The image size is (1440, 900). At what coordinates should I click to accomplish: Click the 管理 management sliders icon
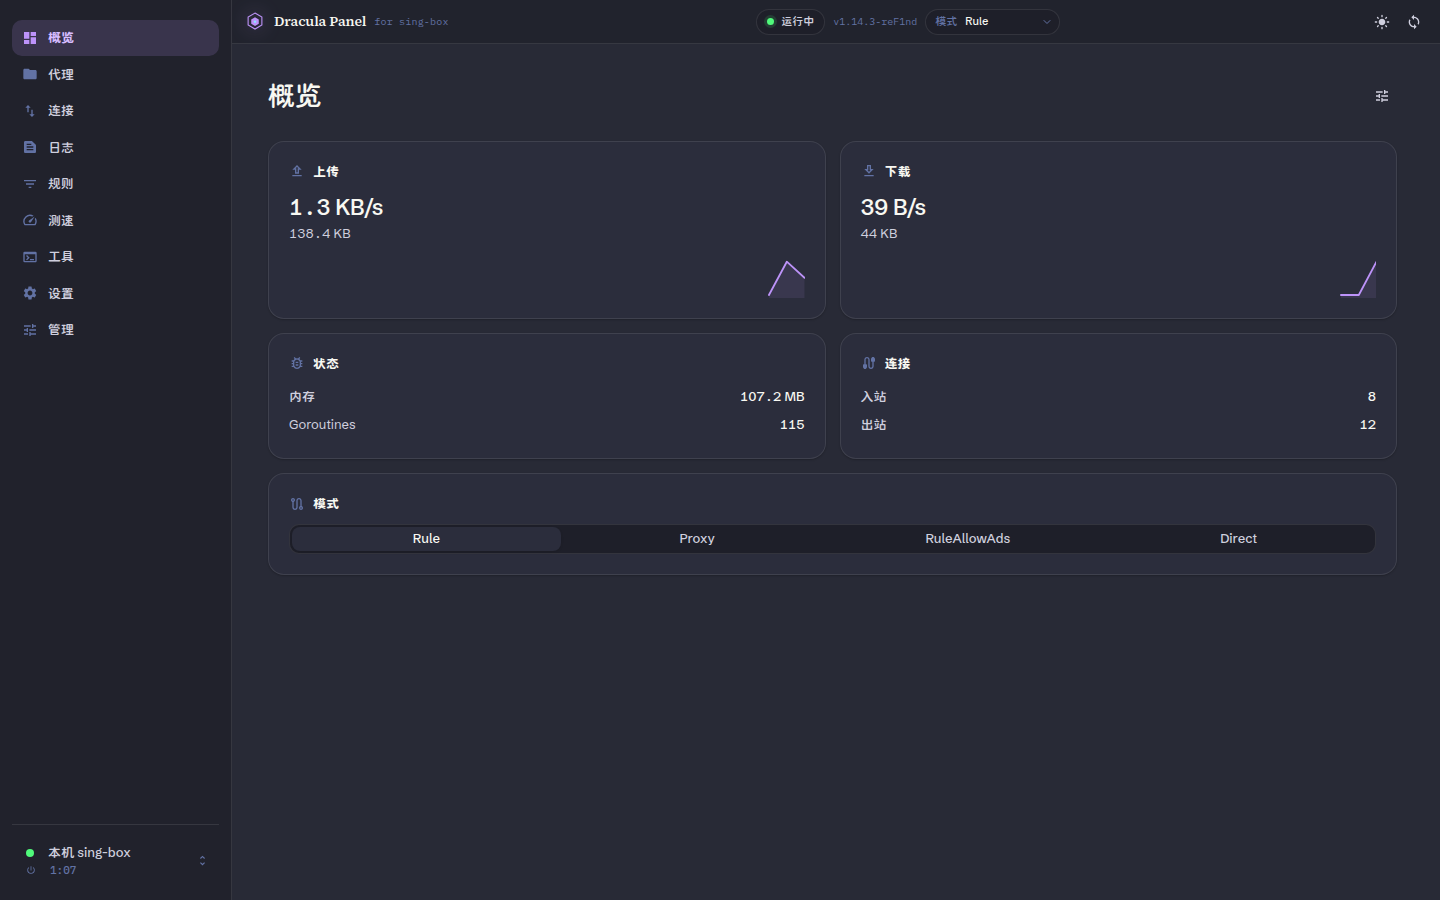click(x=30, y=330)
